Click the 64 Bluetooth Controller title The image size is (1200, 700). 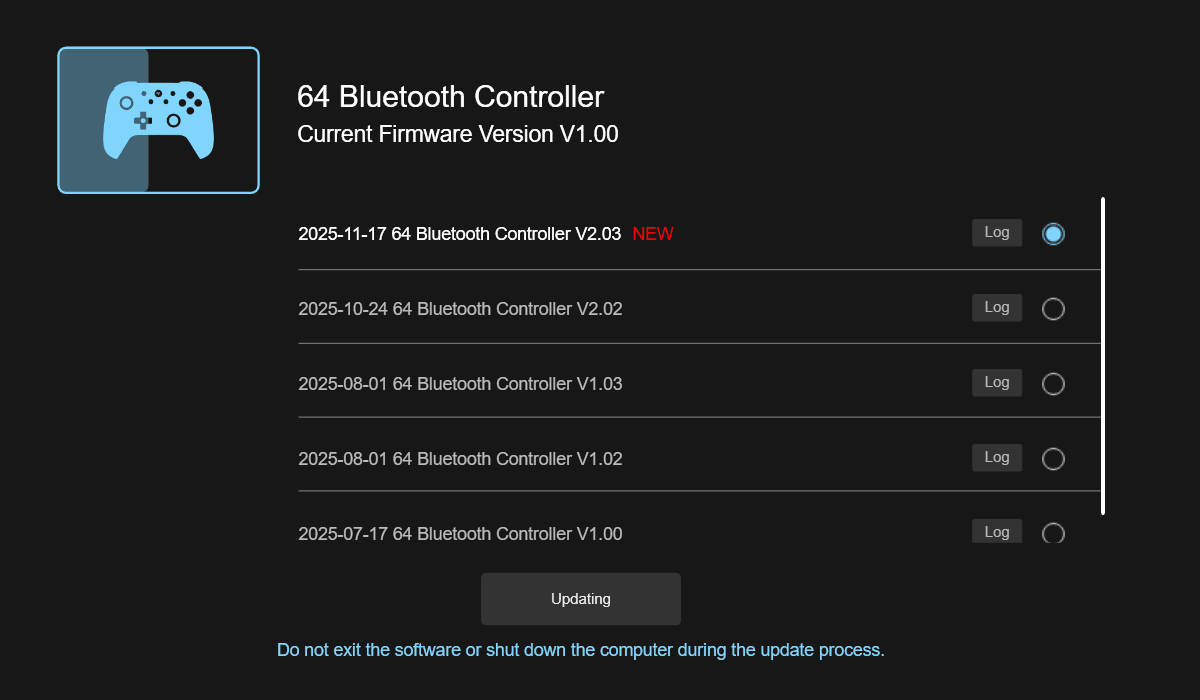pyautogui.click(x=450, y=97)
